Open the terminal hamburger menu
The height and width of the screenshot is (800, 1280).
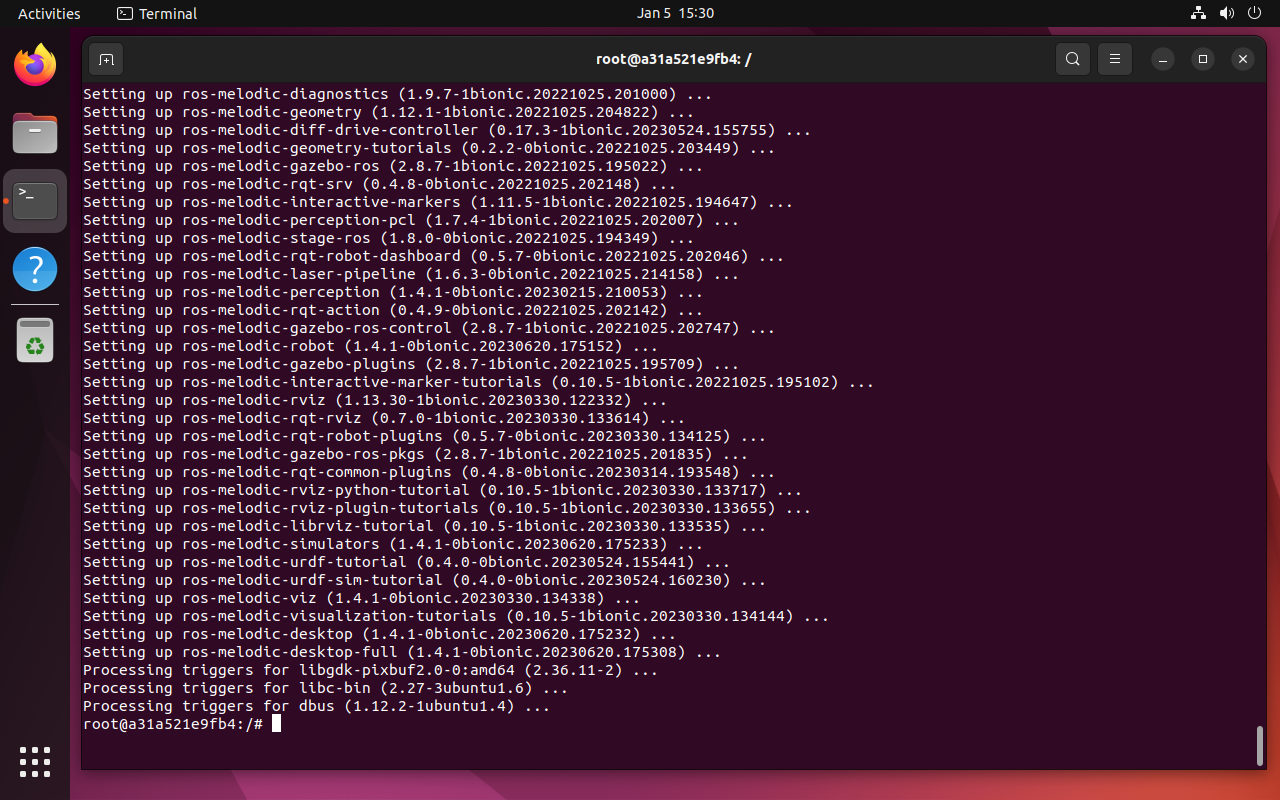tap(1115, 59)
